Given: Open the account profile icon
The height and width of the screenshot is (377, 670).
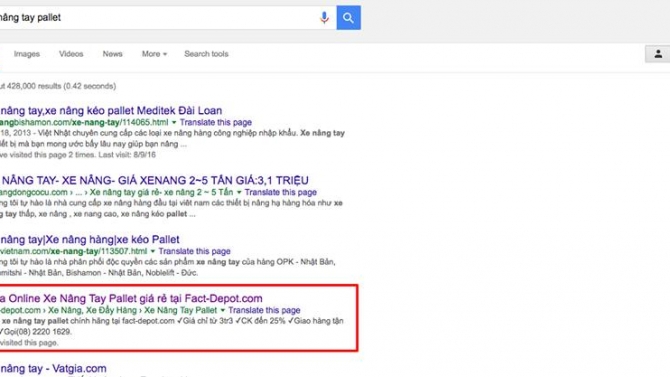Looking at the screenshot, I should 658,54.
